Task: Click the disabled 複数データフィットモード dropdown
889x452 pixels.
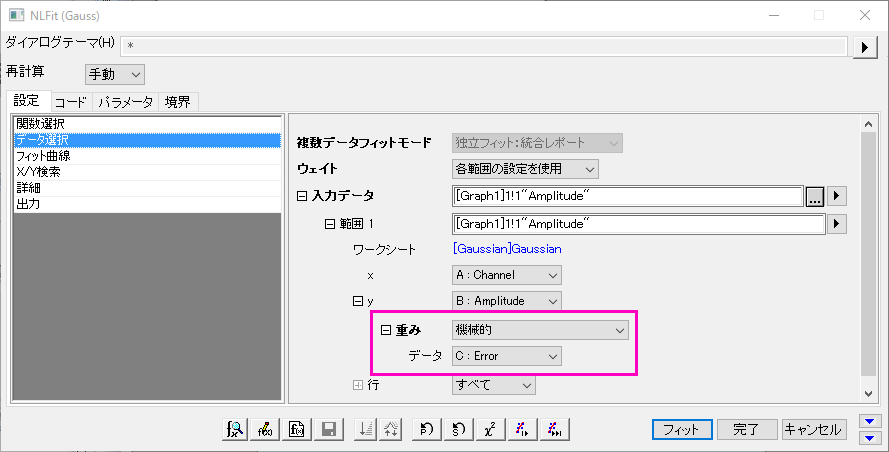Action: (537, 143)
